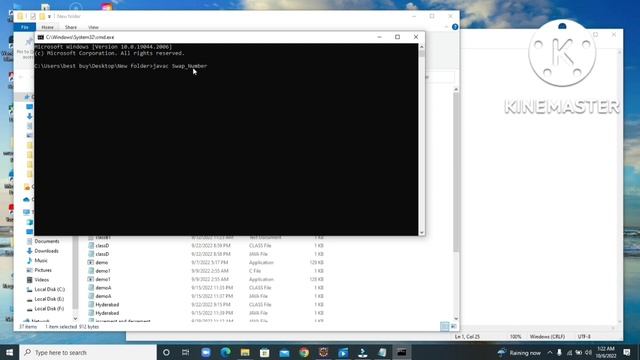Click Ln 1, Col 25 in Notepad status bar
The width and height of the screenshot is (640, 360).
click(467, 337)
